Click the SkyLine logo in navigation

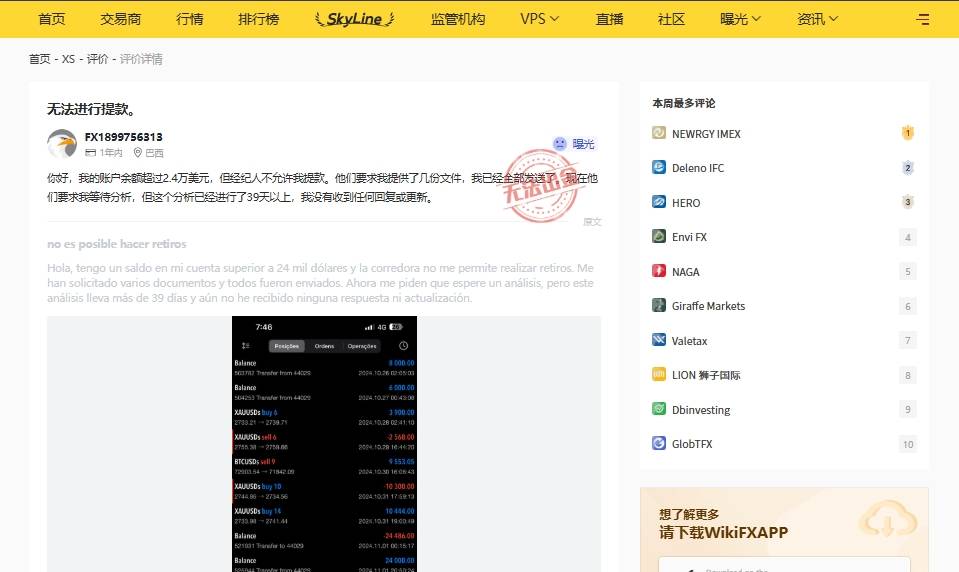pos(355,19)
